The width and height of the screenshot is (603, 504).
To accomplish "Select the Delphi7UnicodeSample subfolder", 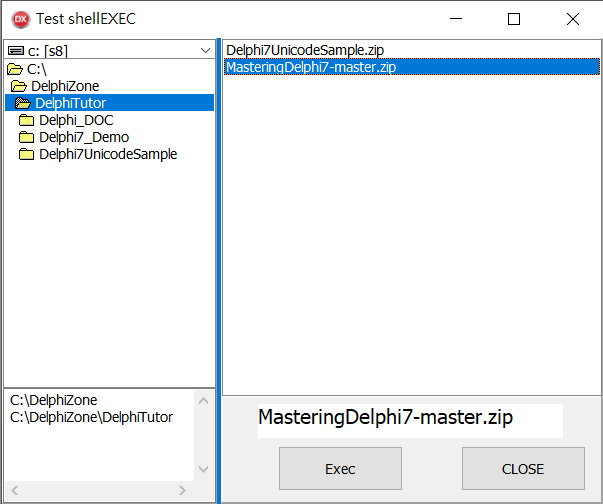I will pos(110,154).
